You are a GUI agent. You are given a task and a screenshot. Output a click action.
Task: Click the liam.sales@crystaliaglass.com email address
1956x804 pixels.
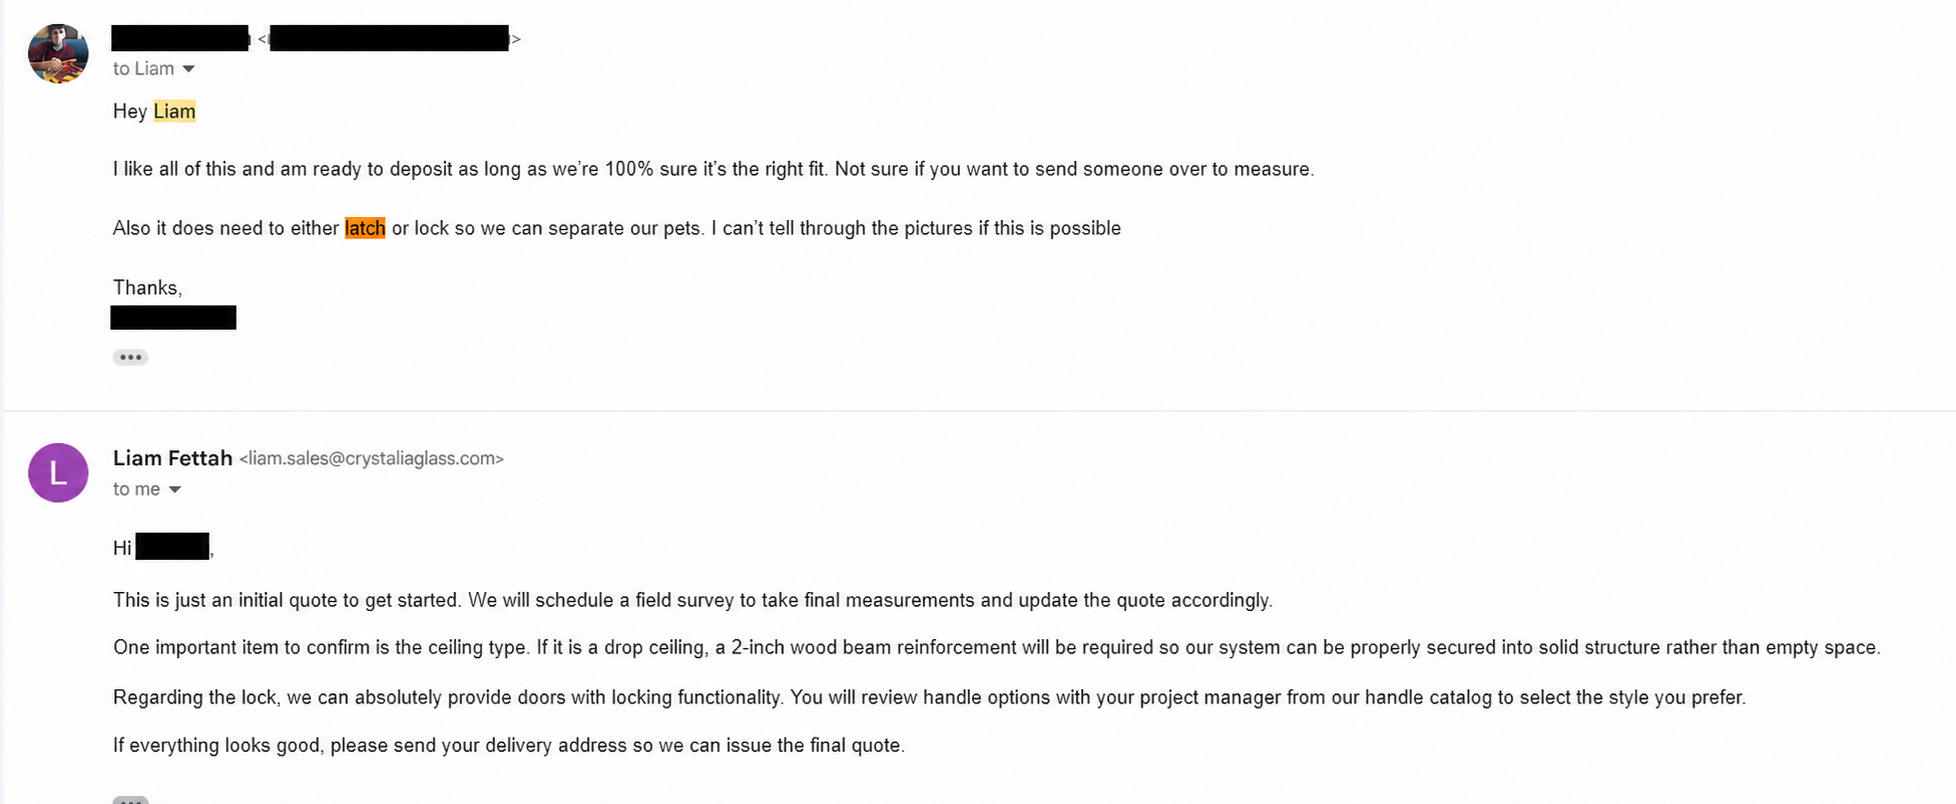click(371, 459)
